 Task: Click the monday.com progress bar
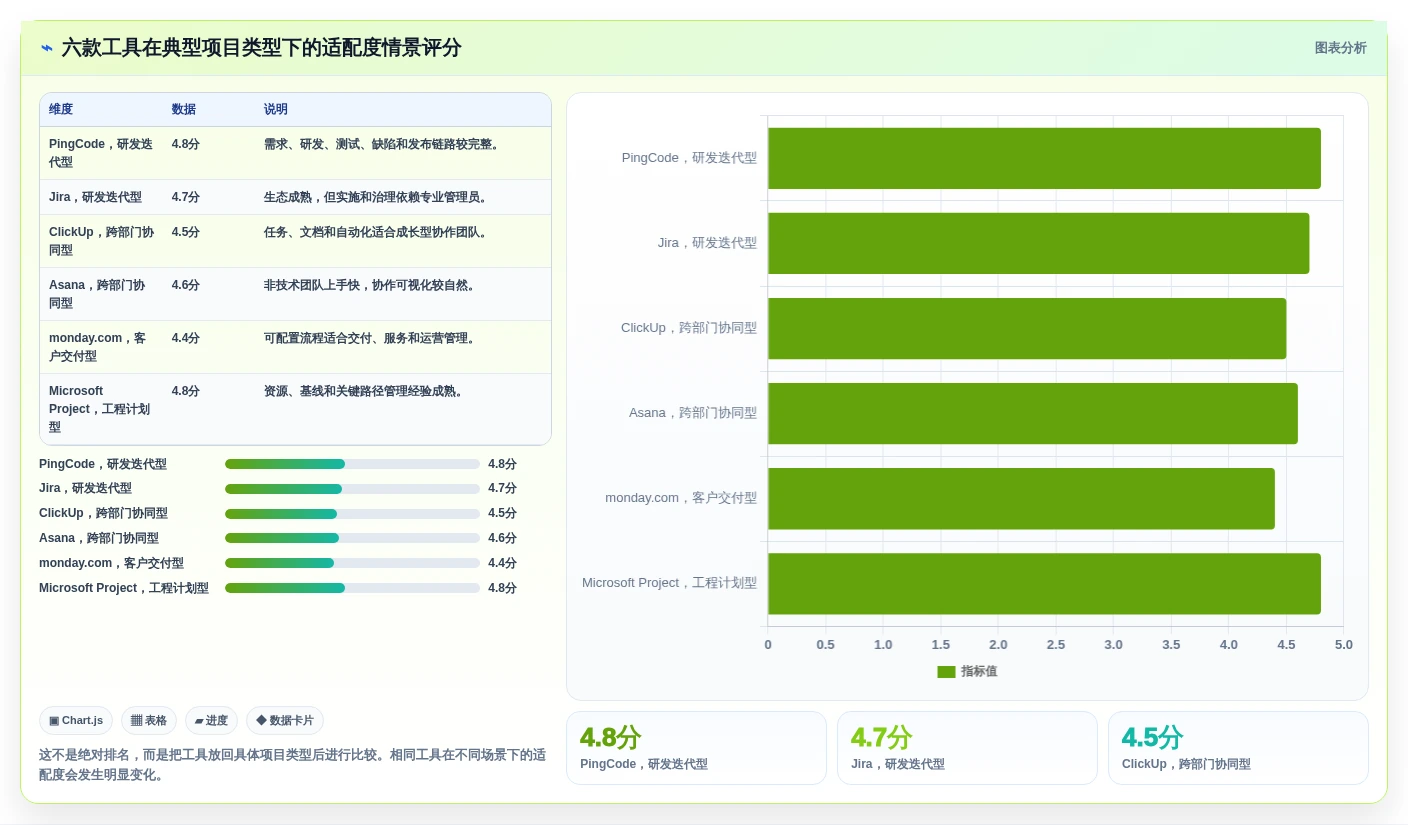pyautogui.click(x=352, y=563)
